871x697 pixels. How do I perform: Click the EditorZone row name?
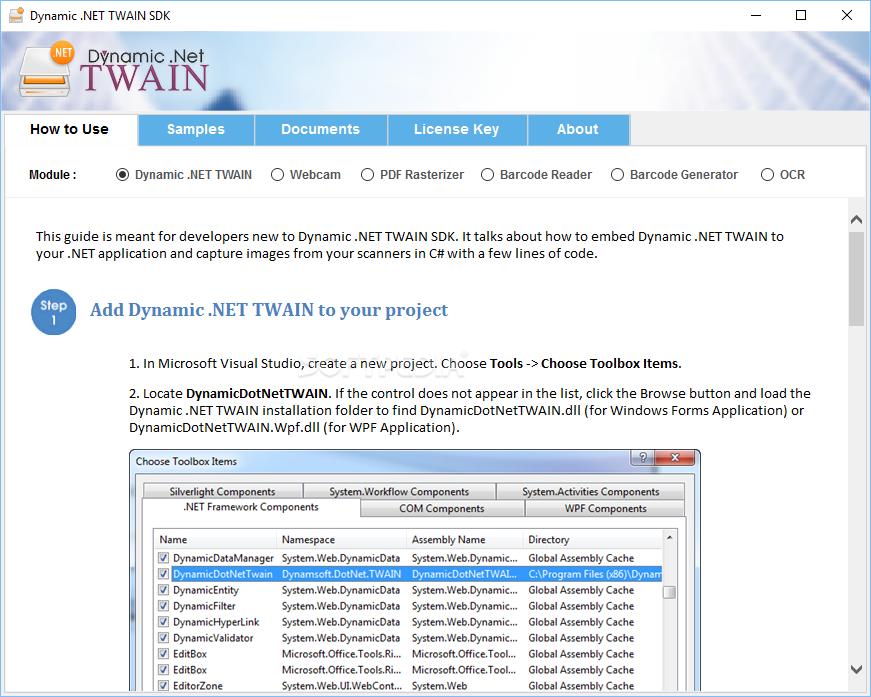click(x=198, y=686)
